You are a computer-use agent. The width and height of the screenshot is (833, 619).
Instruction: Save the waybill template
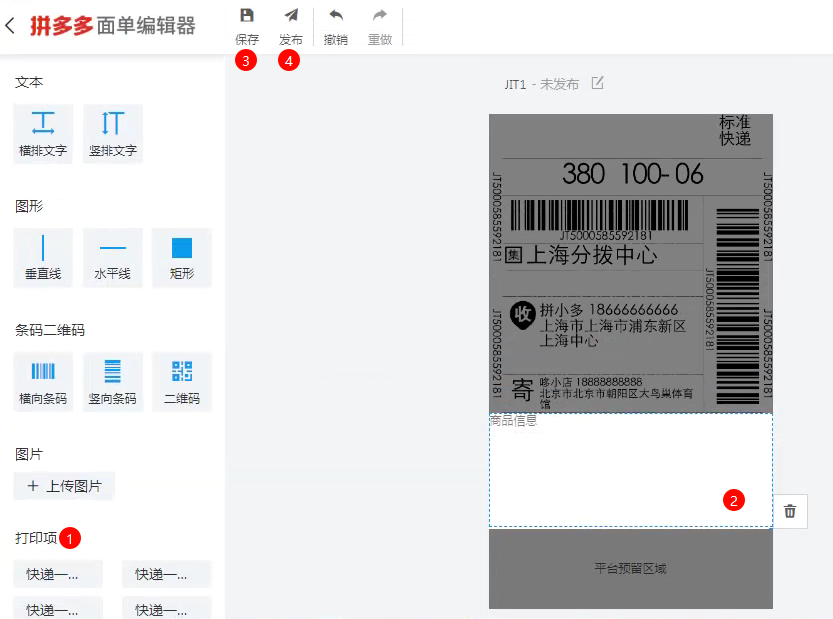(x=246, y=27)
